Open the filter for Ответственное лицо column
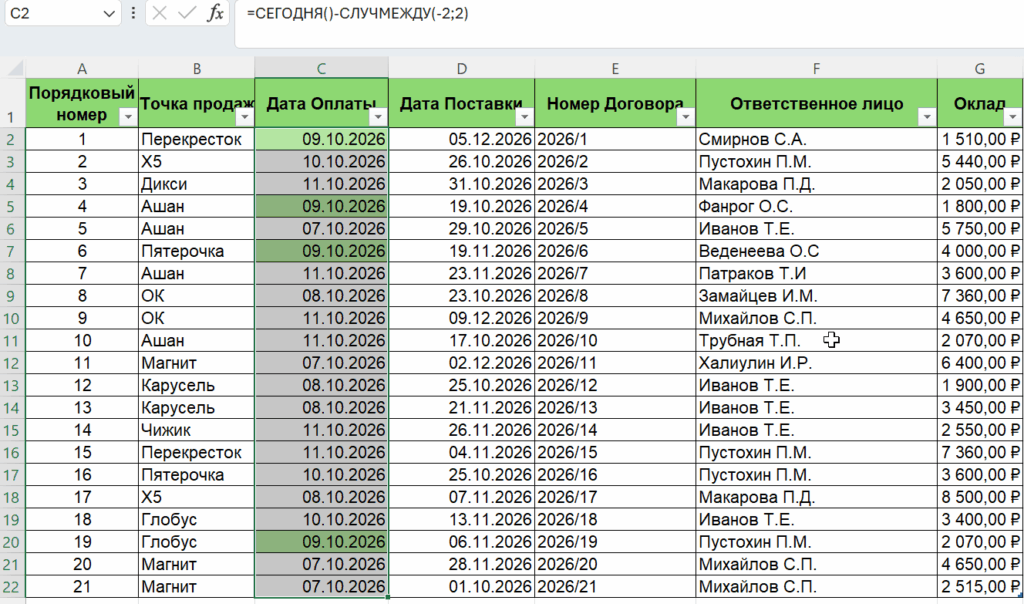Viewport: 1024px width, 604px height. [927, 117]
